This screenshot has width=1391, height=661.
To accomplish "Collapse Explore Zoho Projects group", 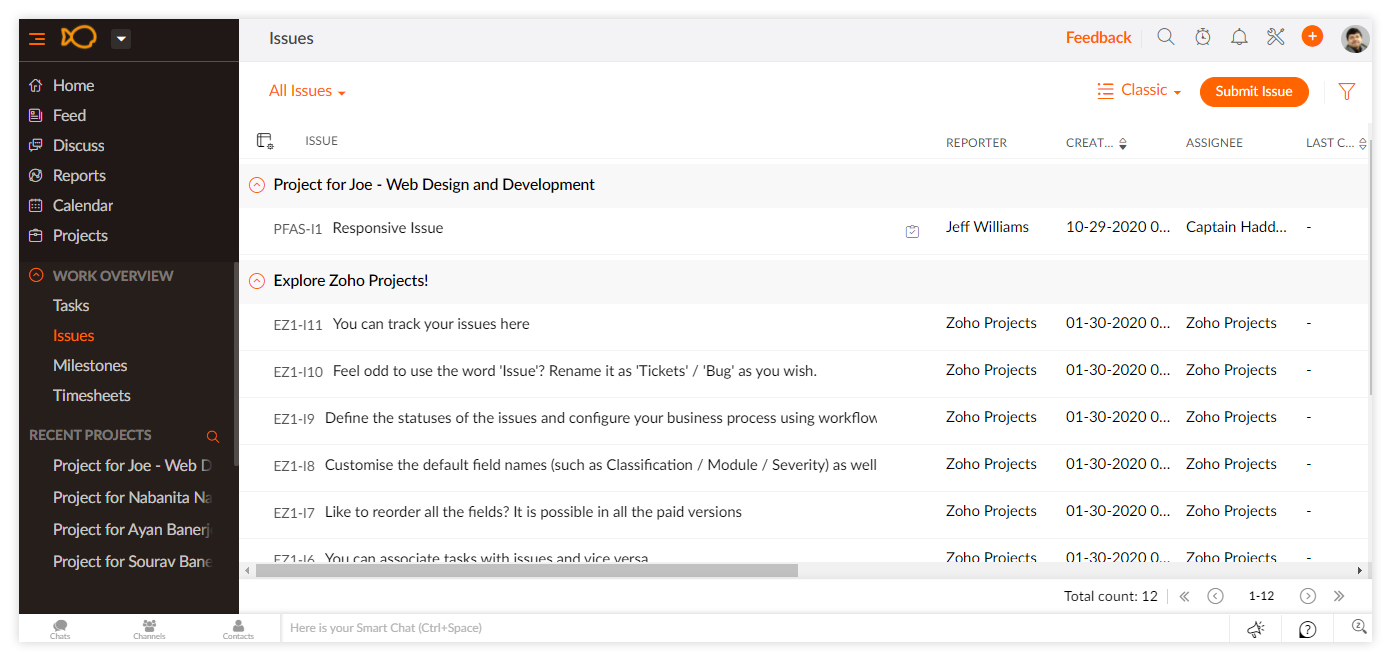I will pyautogui.click(x=257, y=281).
